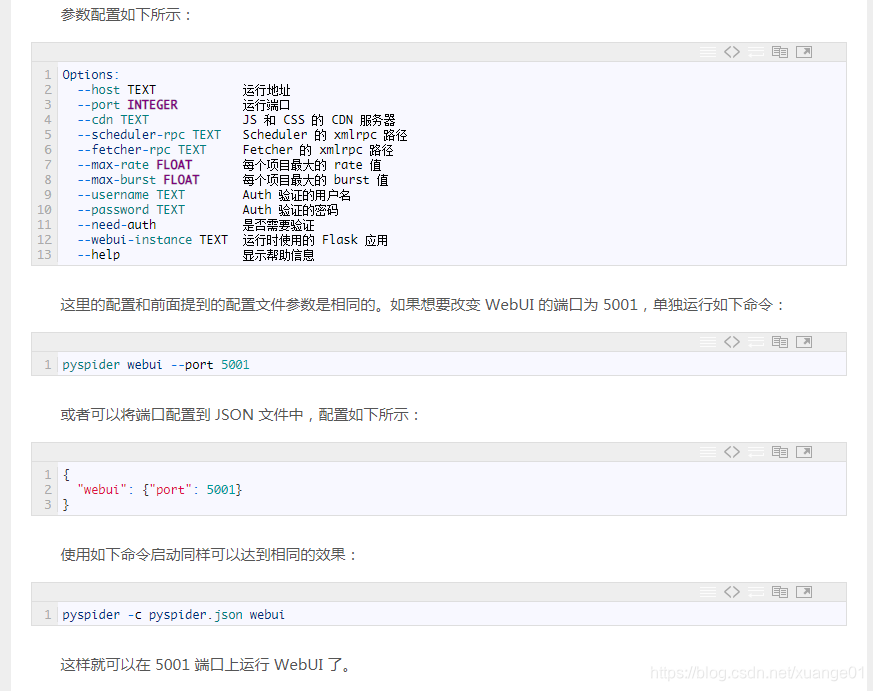Click the 'JS 和 CSS 的 CDN 服务器' description
Viewport: 873px width, 691px height.
[x=318, y=120]
